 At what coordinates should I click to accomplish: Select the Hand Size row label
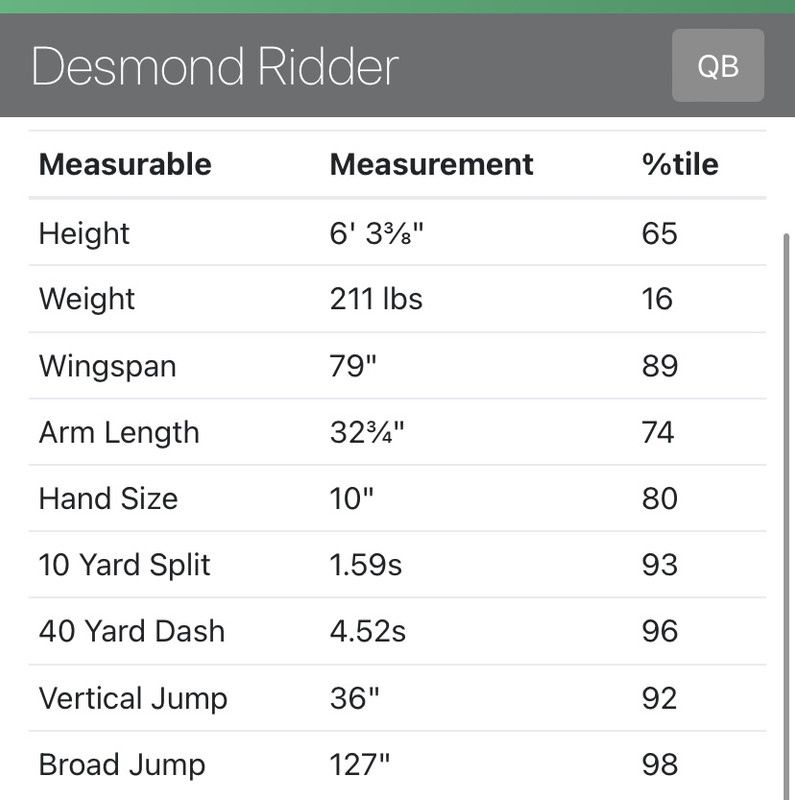click(x=108, y=498)
